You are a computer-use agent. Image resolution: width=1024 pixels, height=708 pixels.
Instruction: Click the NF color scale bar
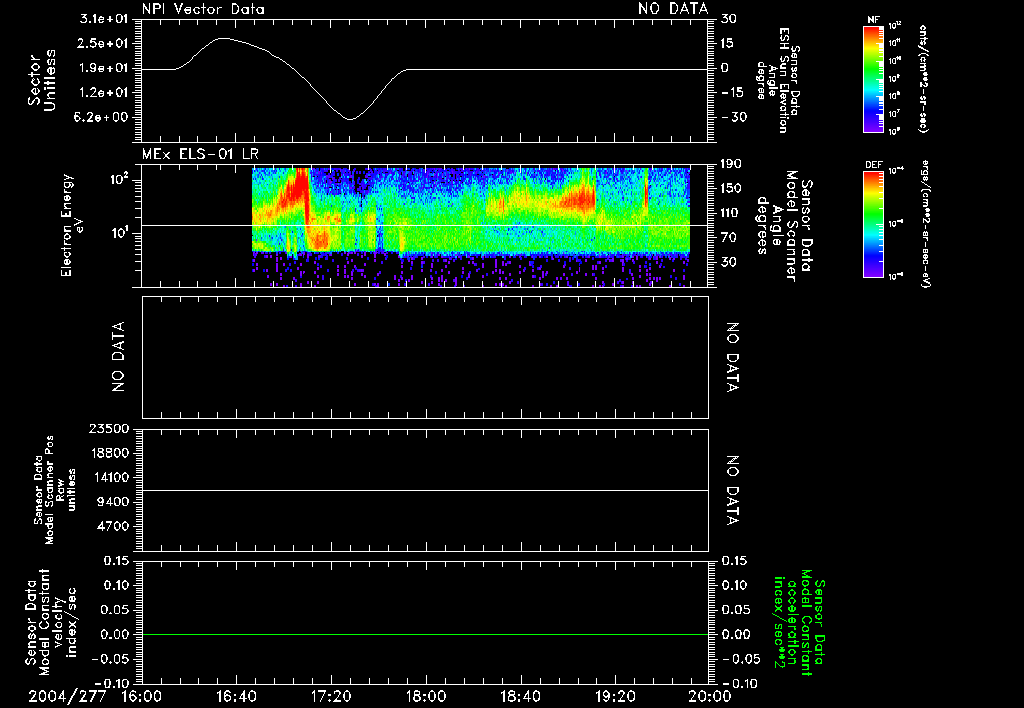873,79
